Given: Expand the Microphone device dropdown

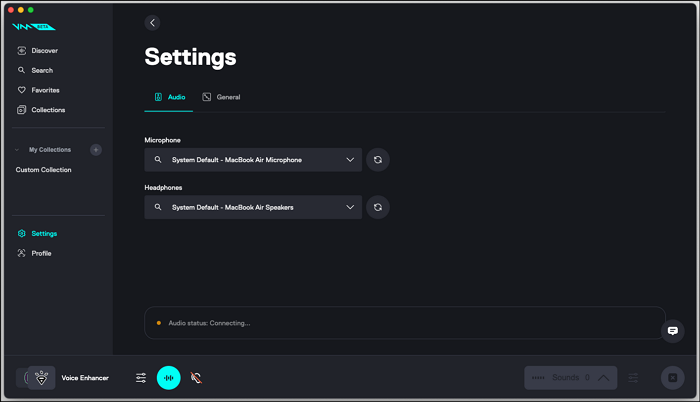Looking at the screenshot, I should [x=350, y=160].
